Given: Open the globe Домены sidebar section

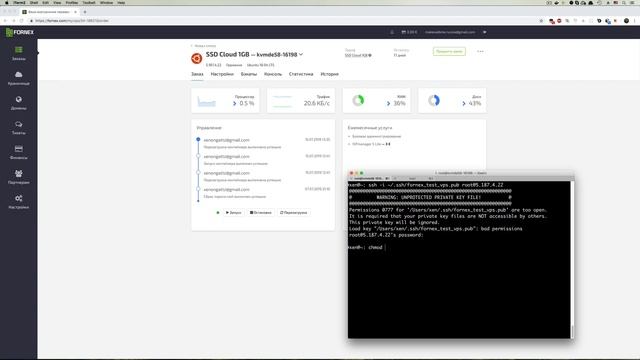Looking at the screenshot, I should [x=18, y=103].
